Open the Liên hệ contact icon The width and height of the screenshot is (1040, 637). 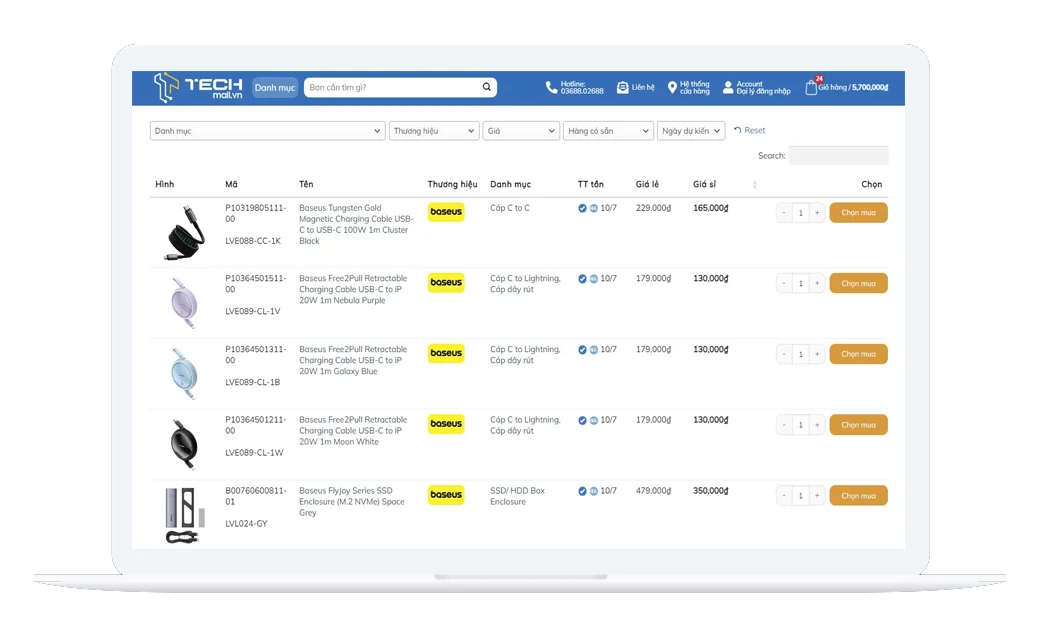pyautogui.click(x=622, y=88)
